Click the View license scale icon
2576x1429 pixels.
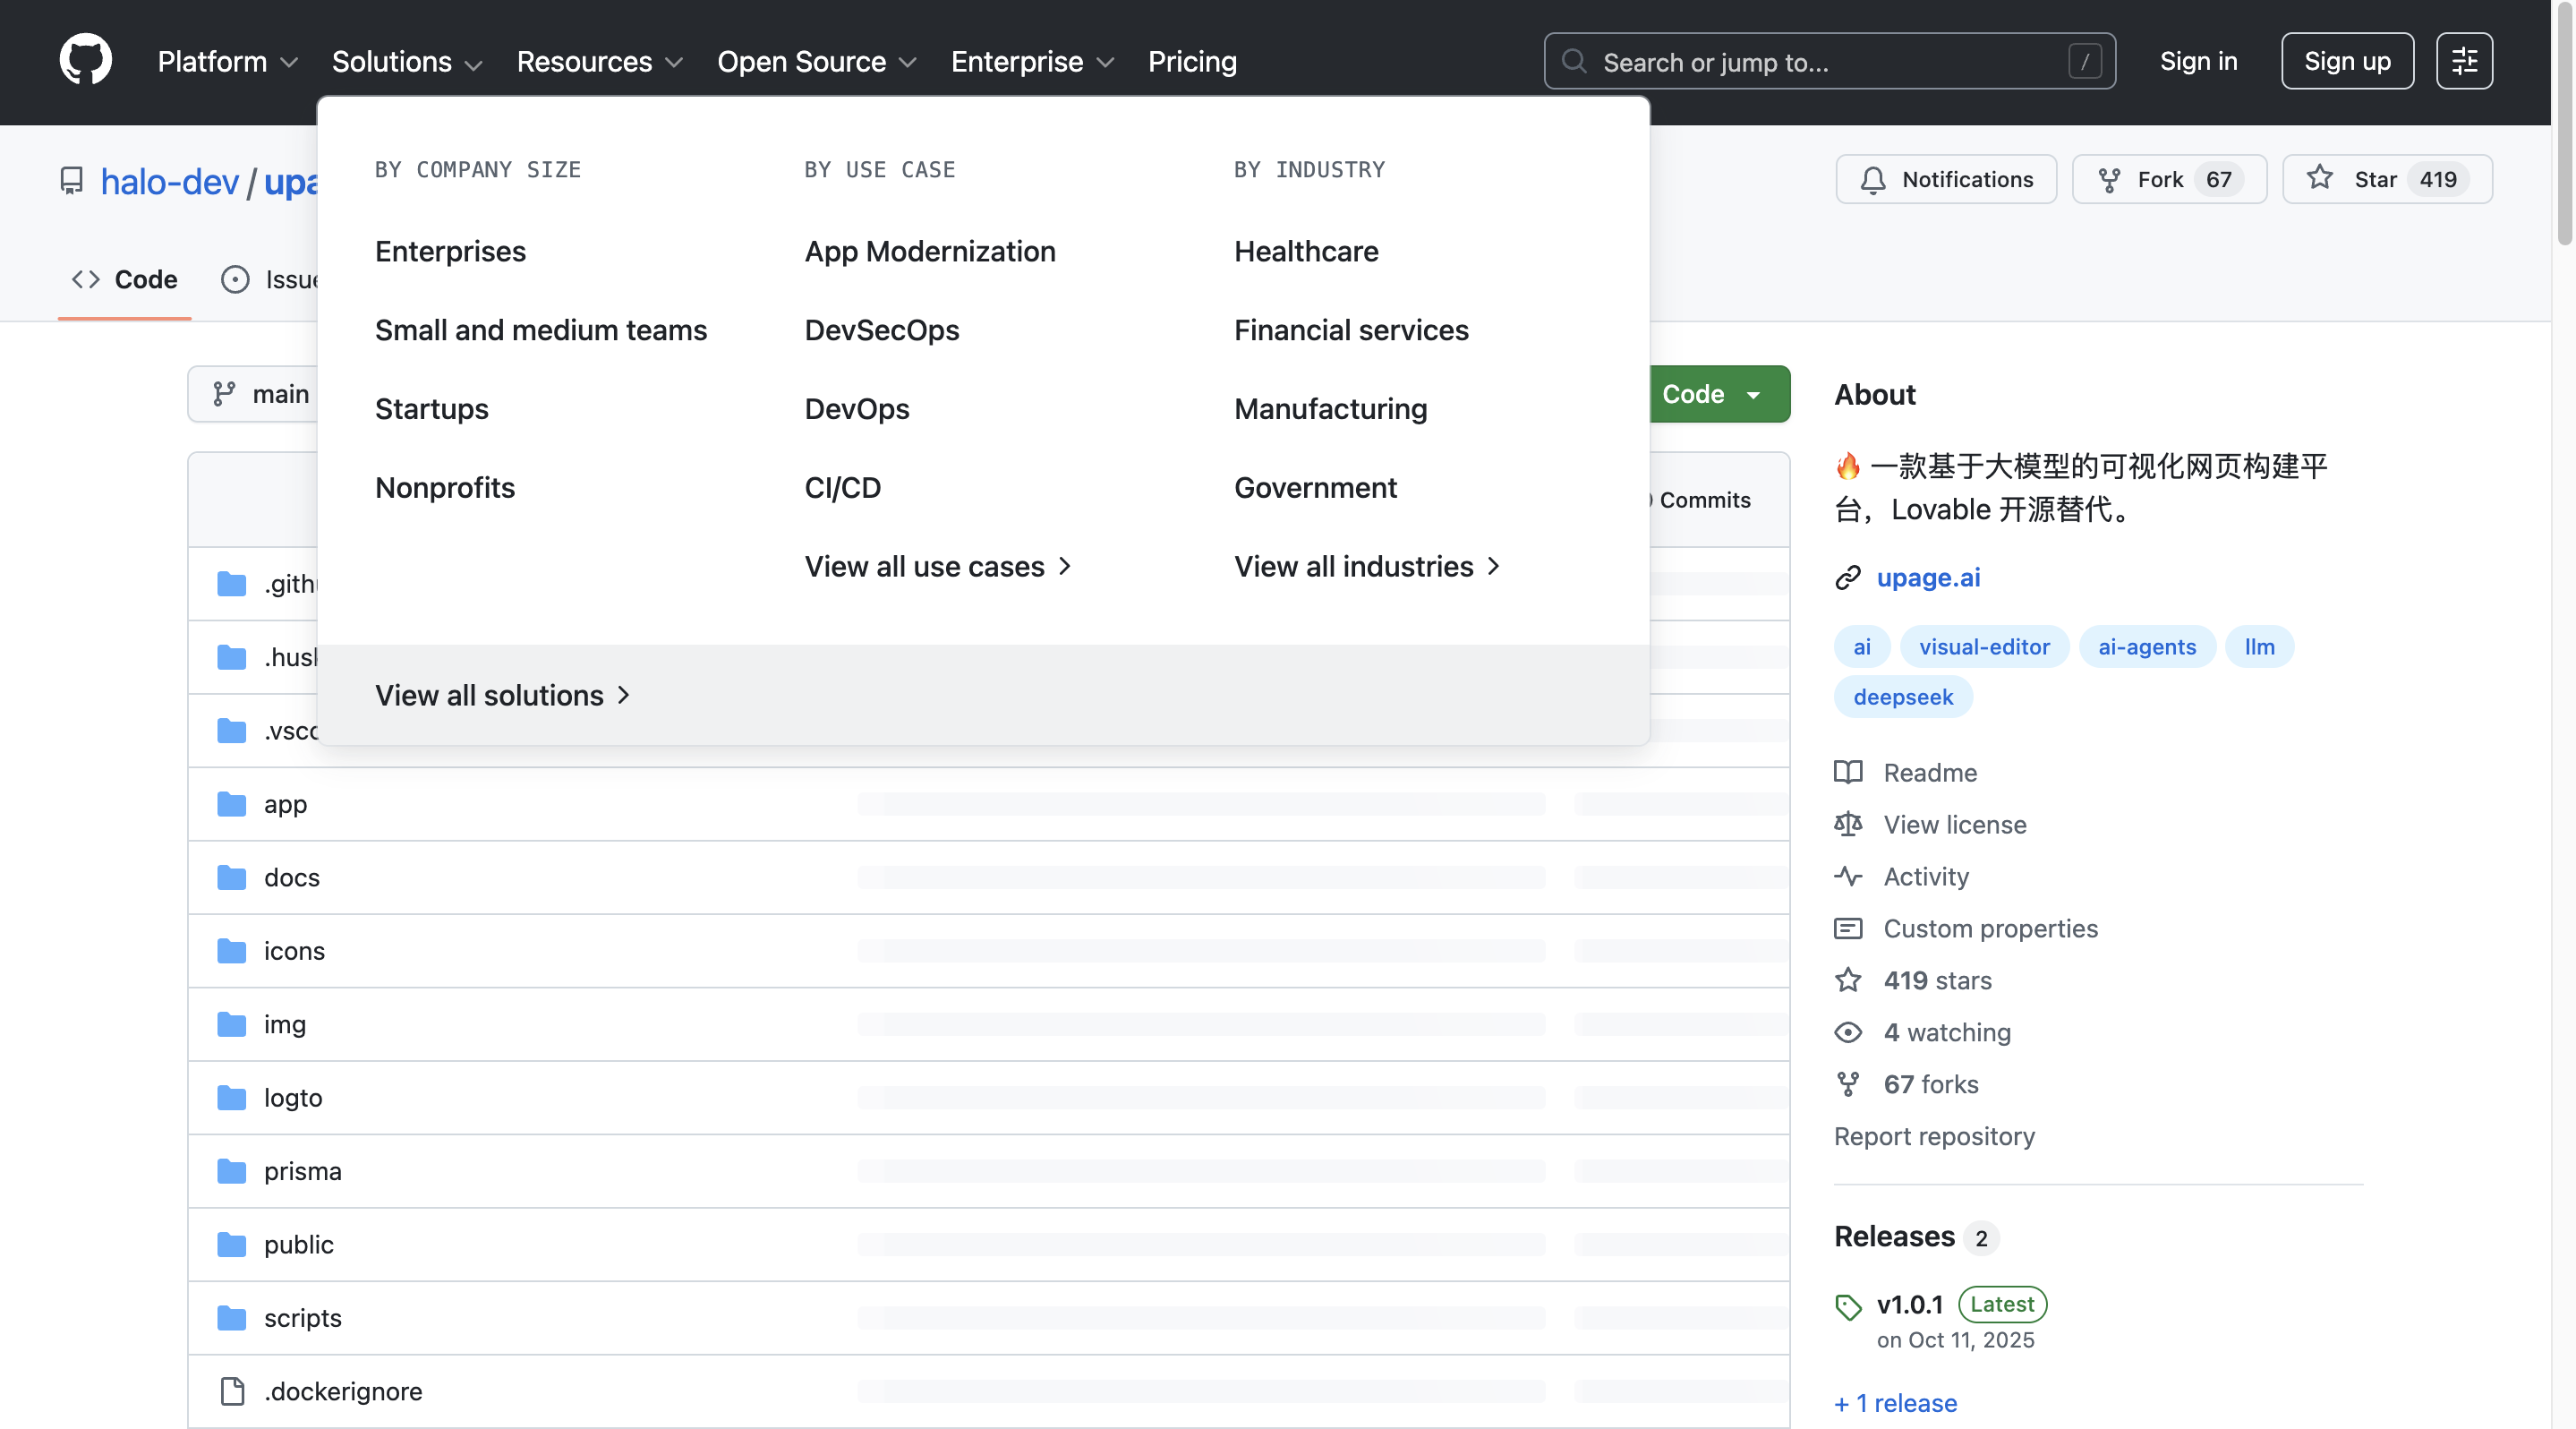point(1847,824)
